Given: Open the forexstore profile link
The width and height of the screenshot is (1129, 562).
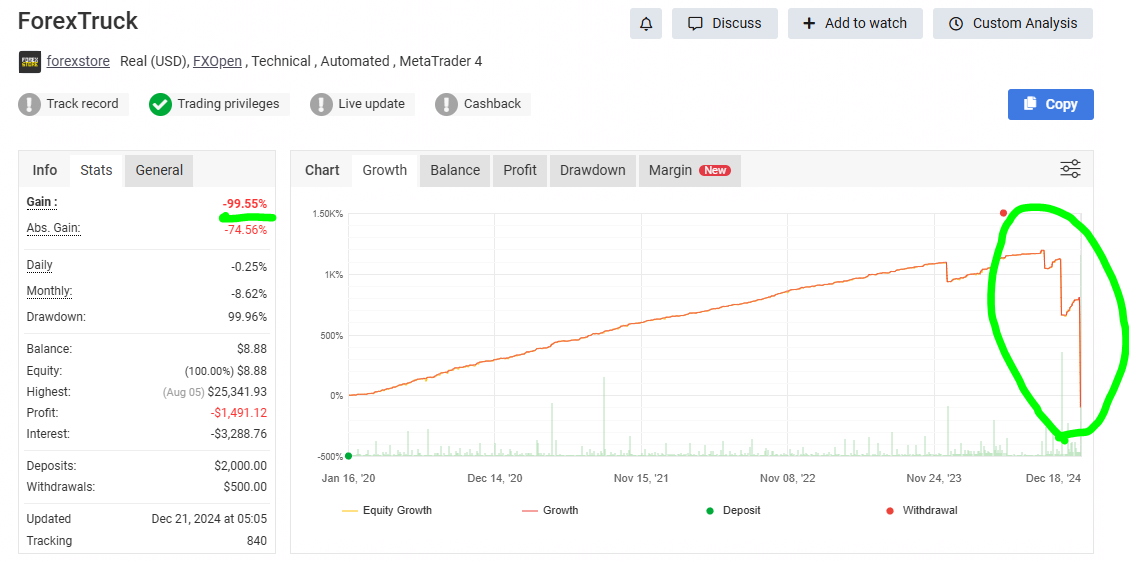Looking at the screenshot, I should [78, 61].
